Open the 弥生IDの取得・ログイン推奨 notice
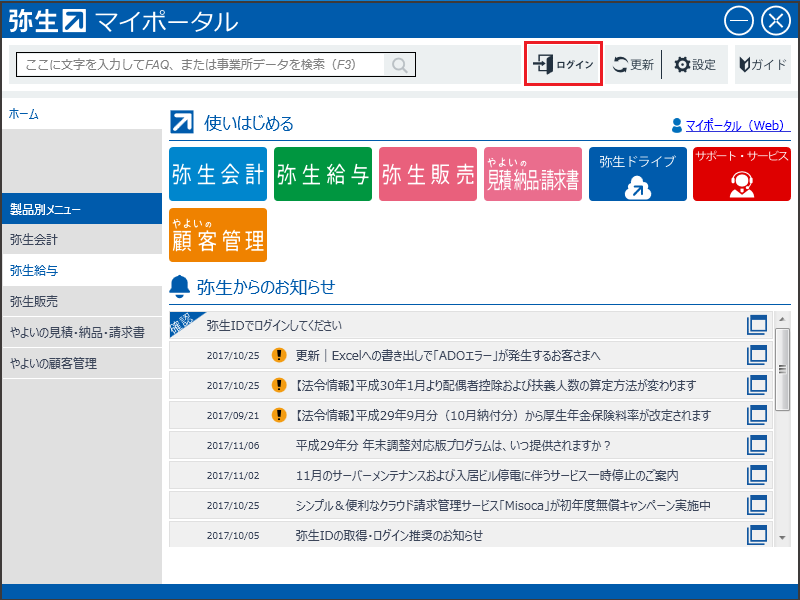 [470, 535]
